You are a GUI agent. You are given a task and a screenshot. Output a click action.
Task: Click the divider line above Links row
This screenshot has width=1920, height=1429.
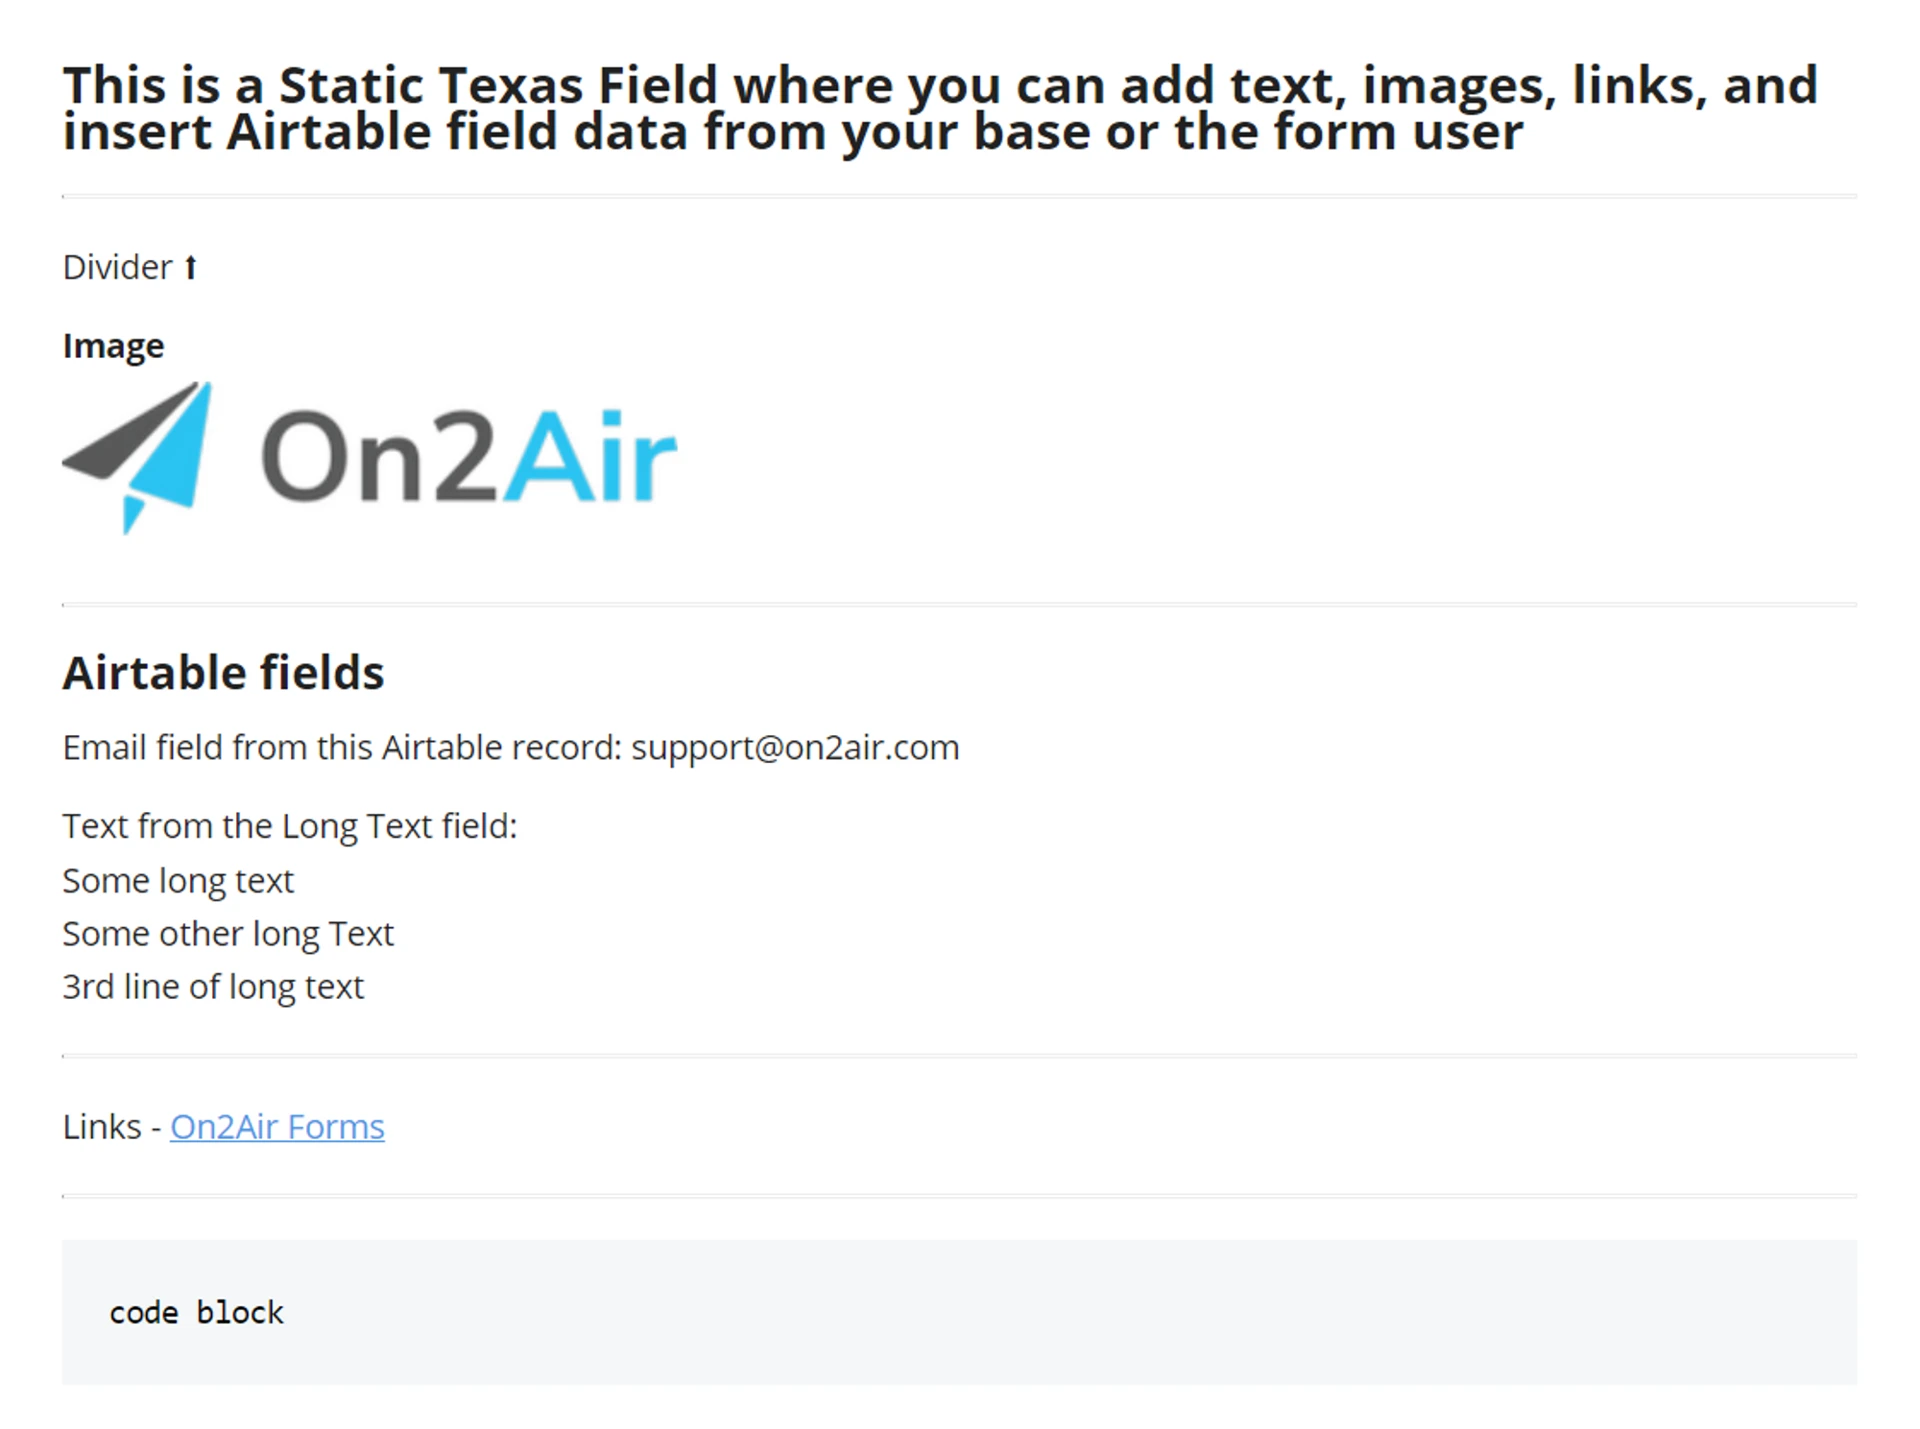click(x=959, y=1056)
